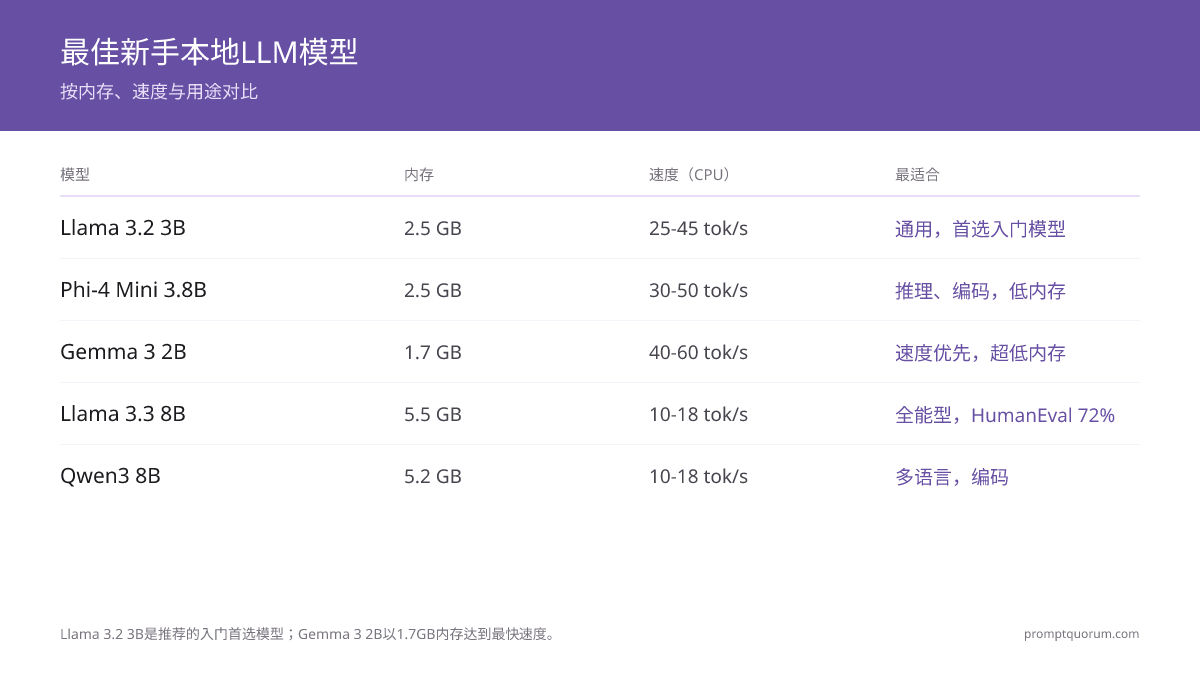
Task: Select the Llama 3.2 3B model name
Action: click(x=123, y=228)
